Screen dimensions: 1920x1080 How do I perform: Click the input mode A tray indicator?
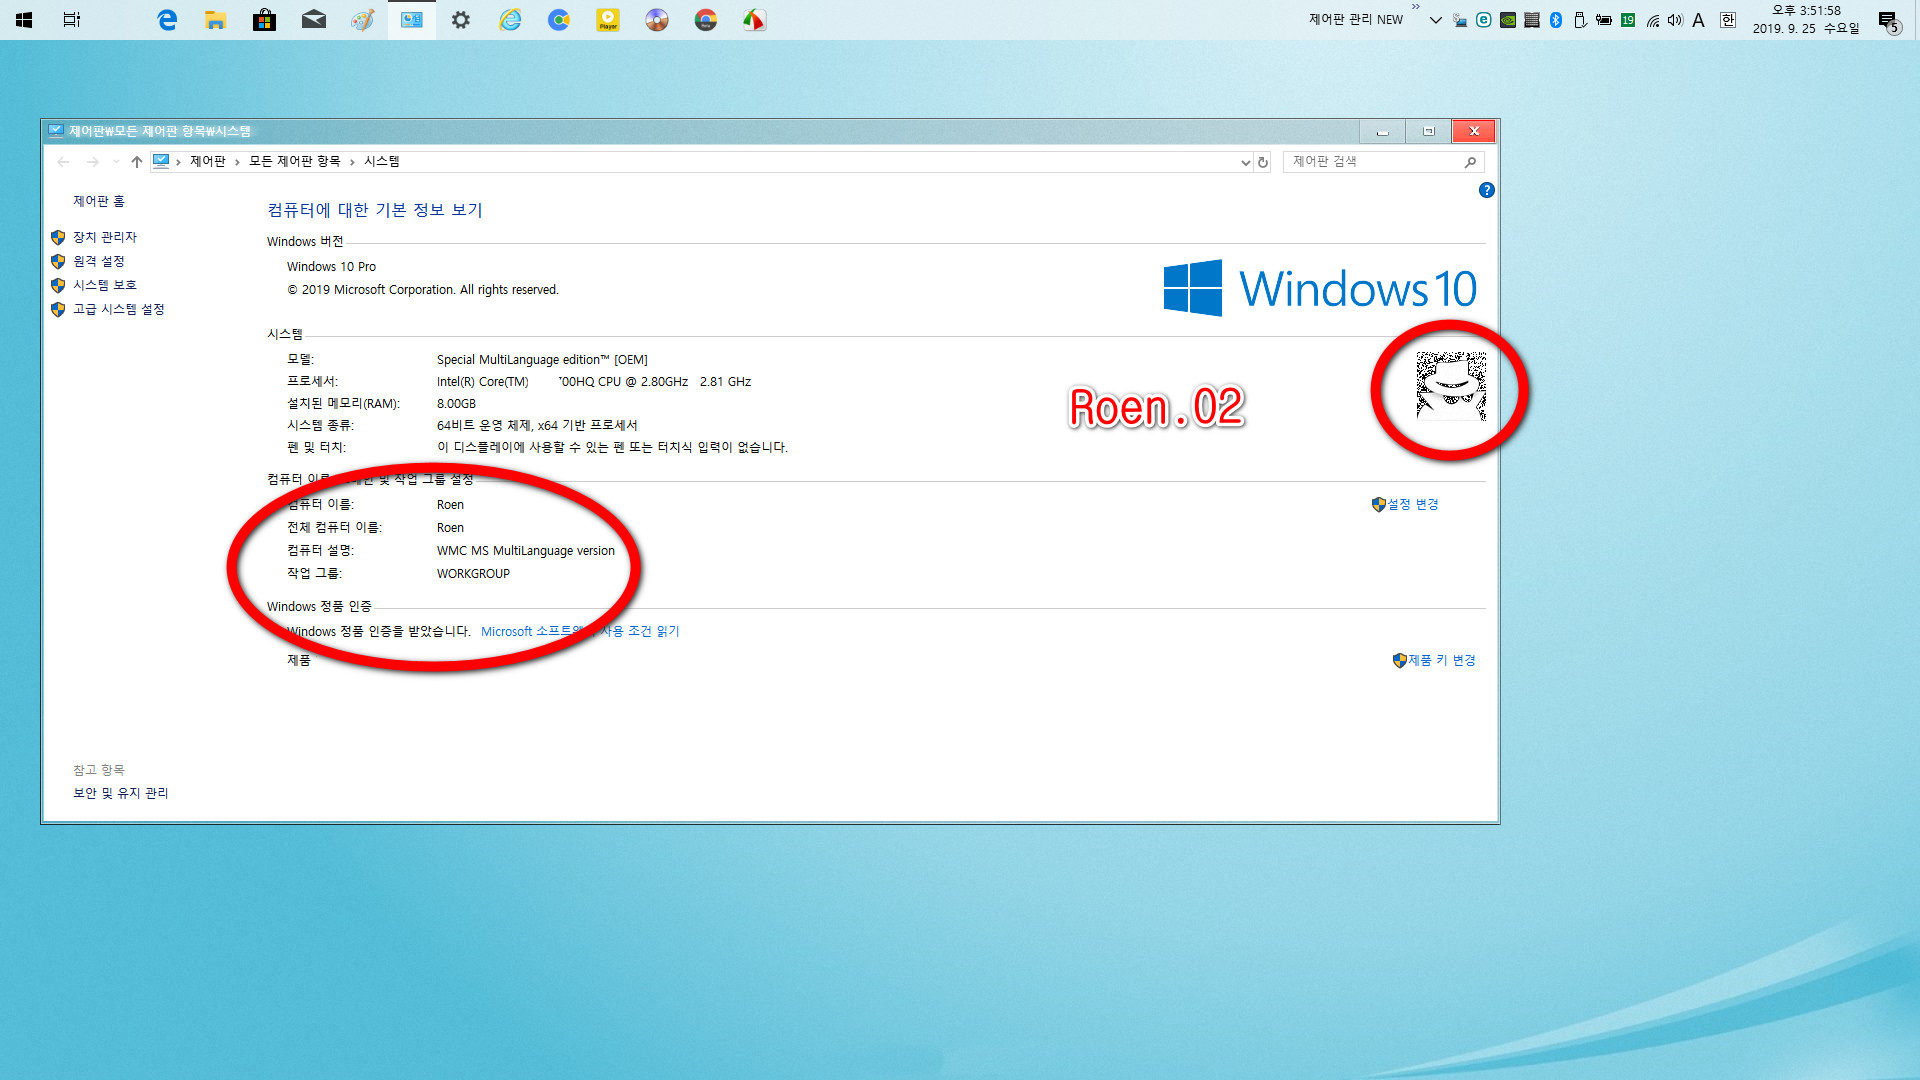point(1698,20)
